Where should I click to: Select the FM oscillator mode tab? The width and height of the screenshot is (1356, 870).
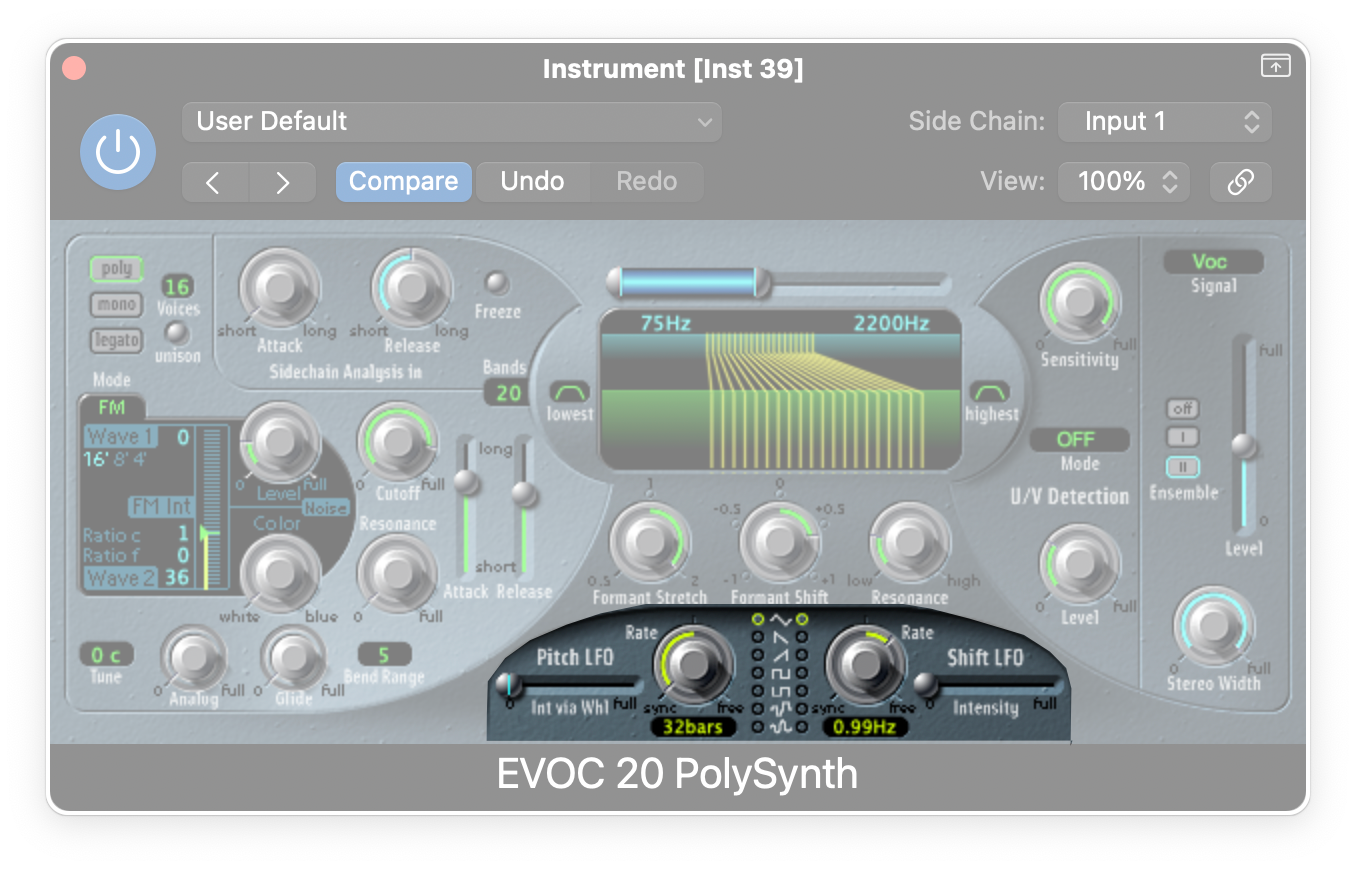[111, 408]
